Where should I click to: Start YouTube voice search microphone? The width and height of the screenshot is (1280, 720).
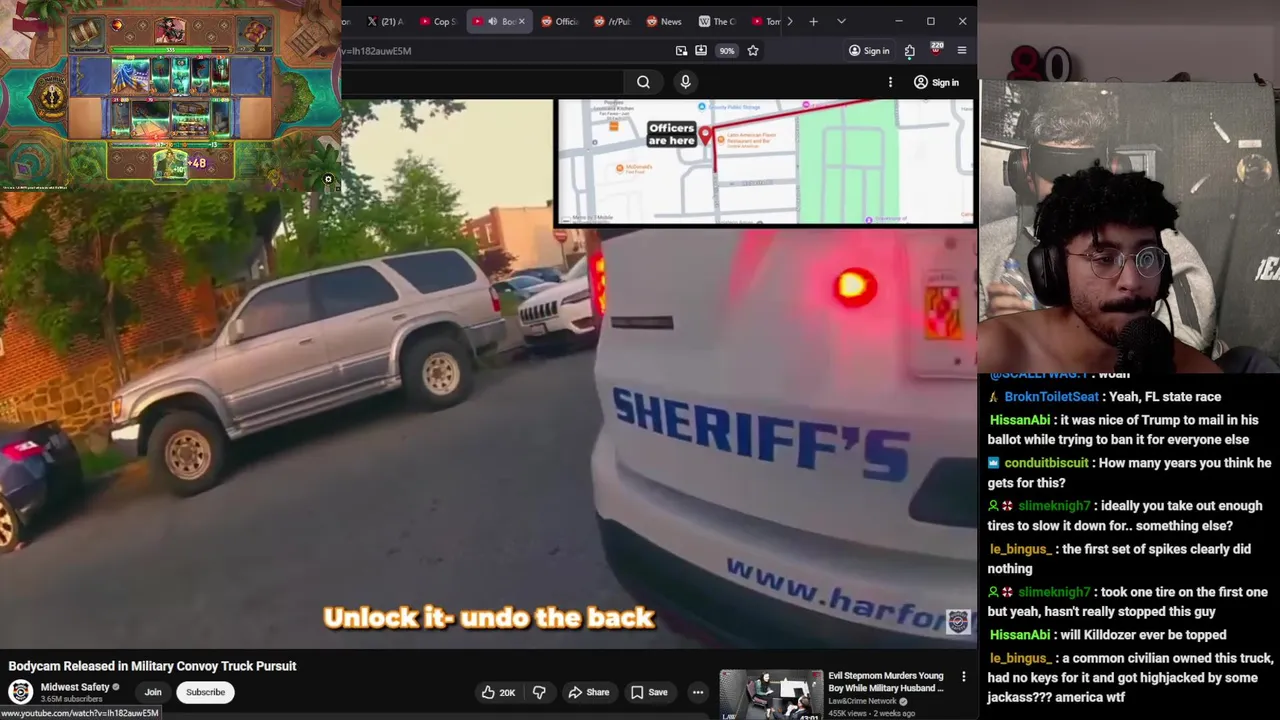coord(685,82)
